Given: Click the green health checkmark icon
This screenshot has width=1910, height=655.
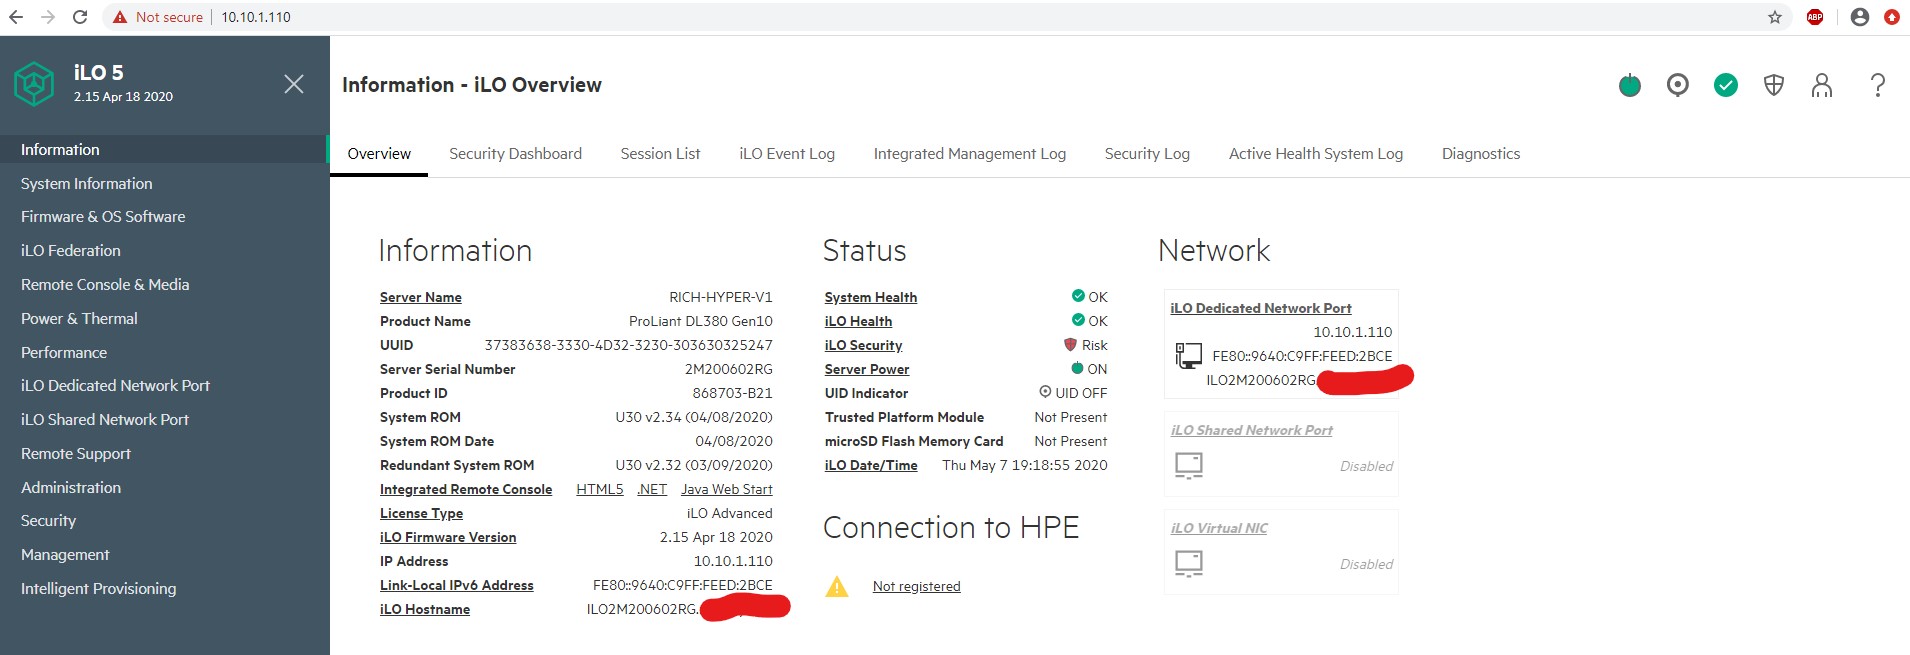Looking at the screenshot, I should [x=1726, y=86].
